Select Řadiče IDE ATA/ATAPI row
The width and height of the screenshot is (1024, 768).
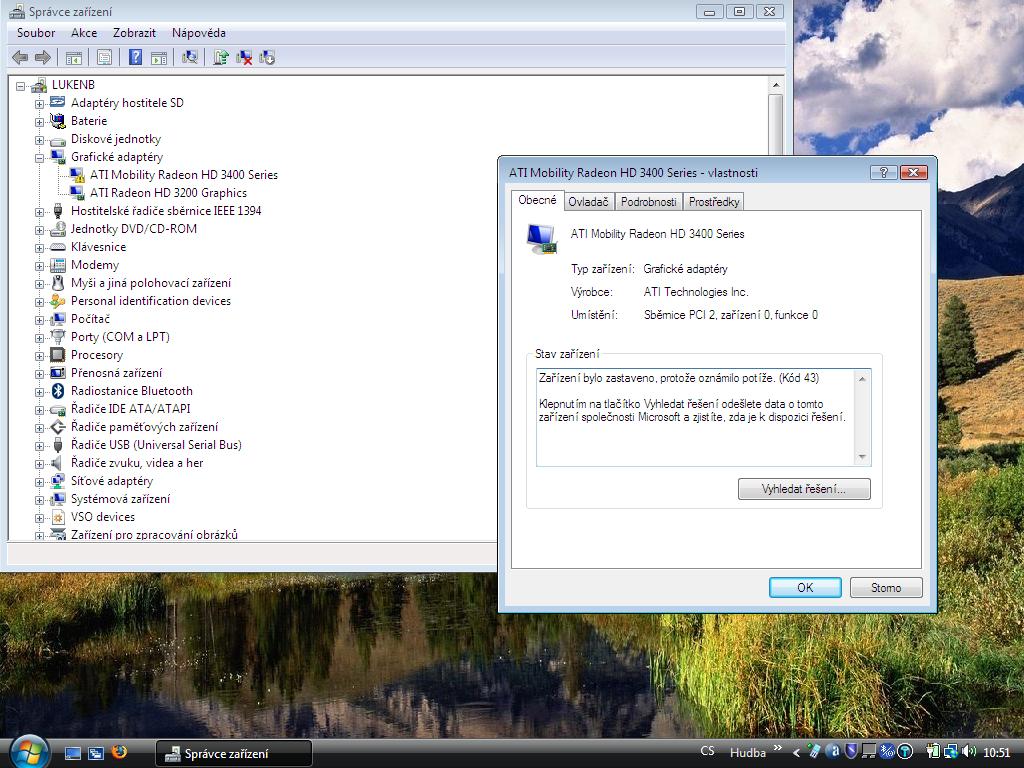(x=131, y=409)
